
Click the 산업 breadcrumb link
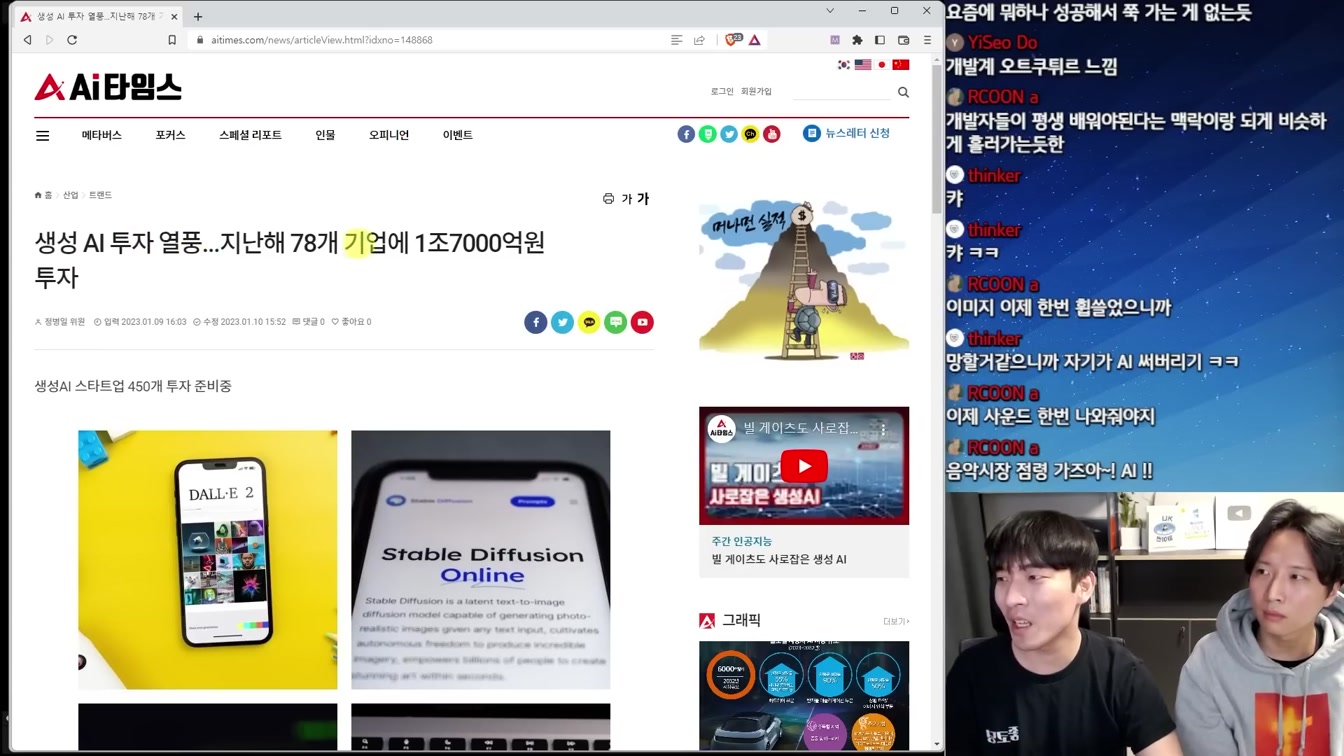tap(70, 195)
